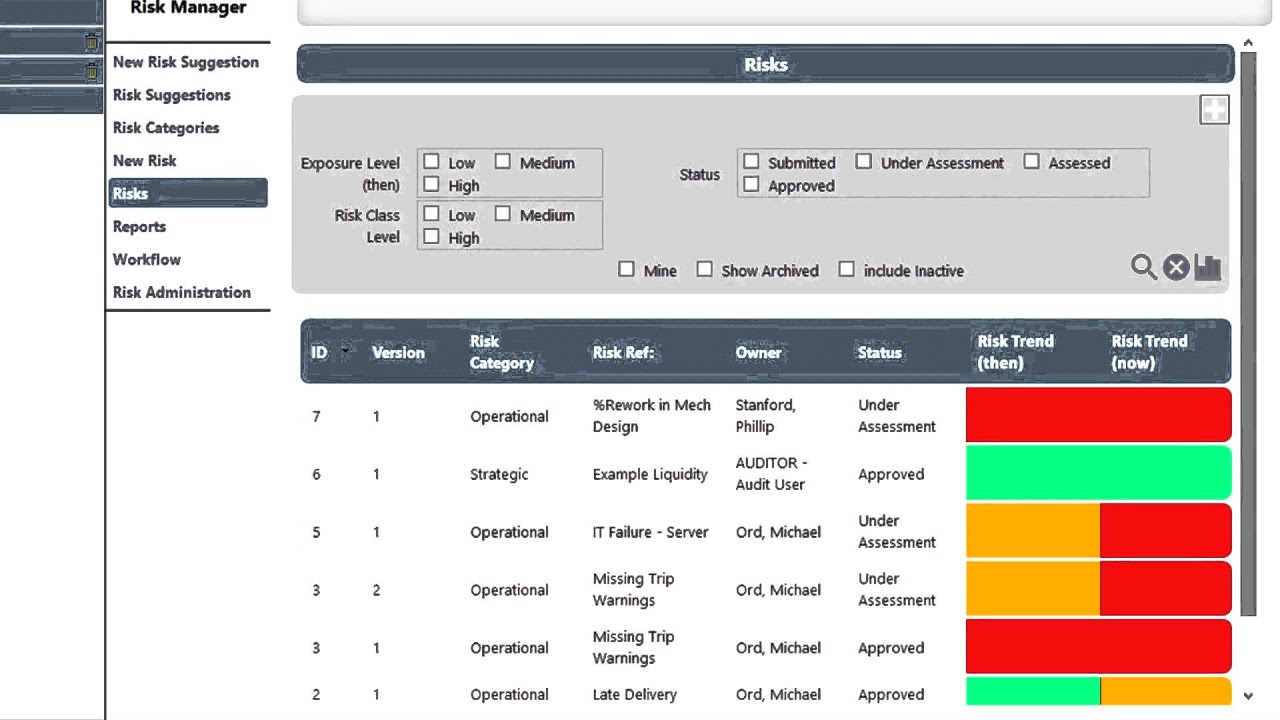1280x720 pixels.
Task: Toggle the Mine checkbox
Action: tap(626, 269)
